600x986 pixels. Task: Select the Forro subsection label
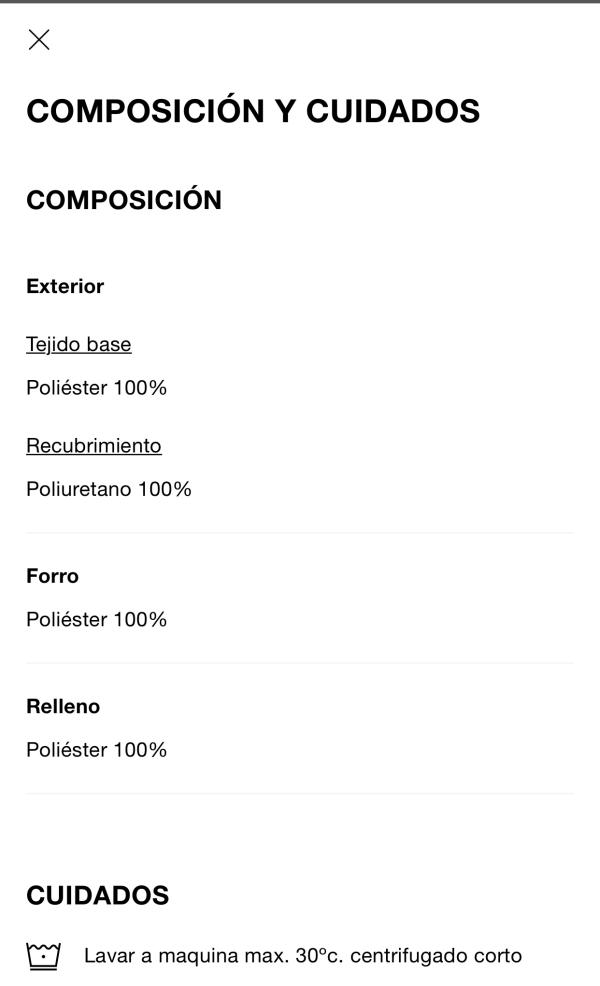click(x=52, y=576)
